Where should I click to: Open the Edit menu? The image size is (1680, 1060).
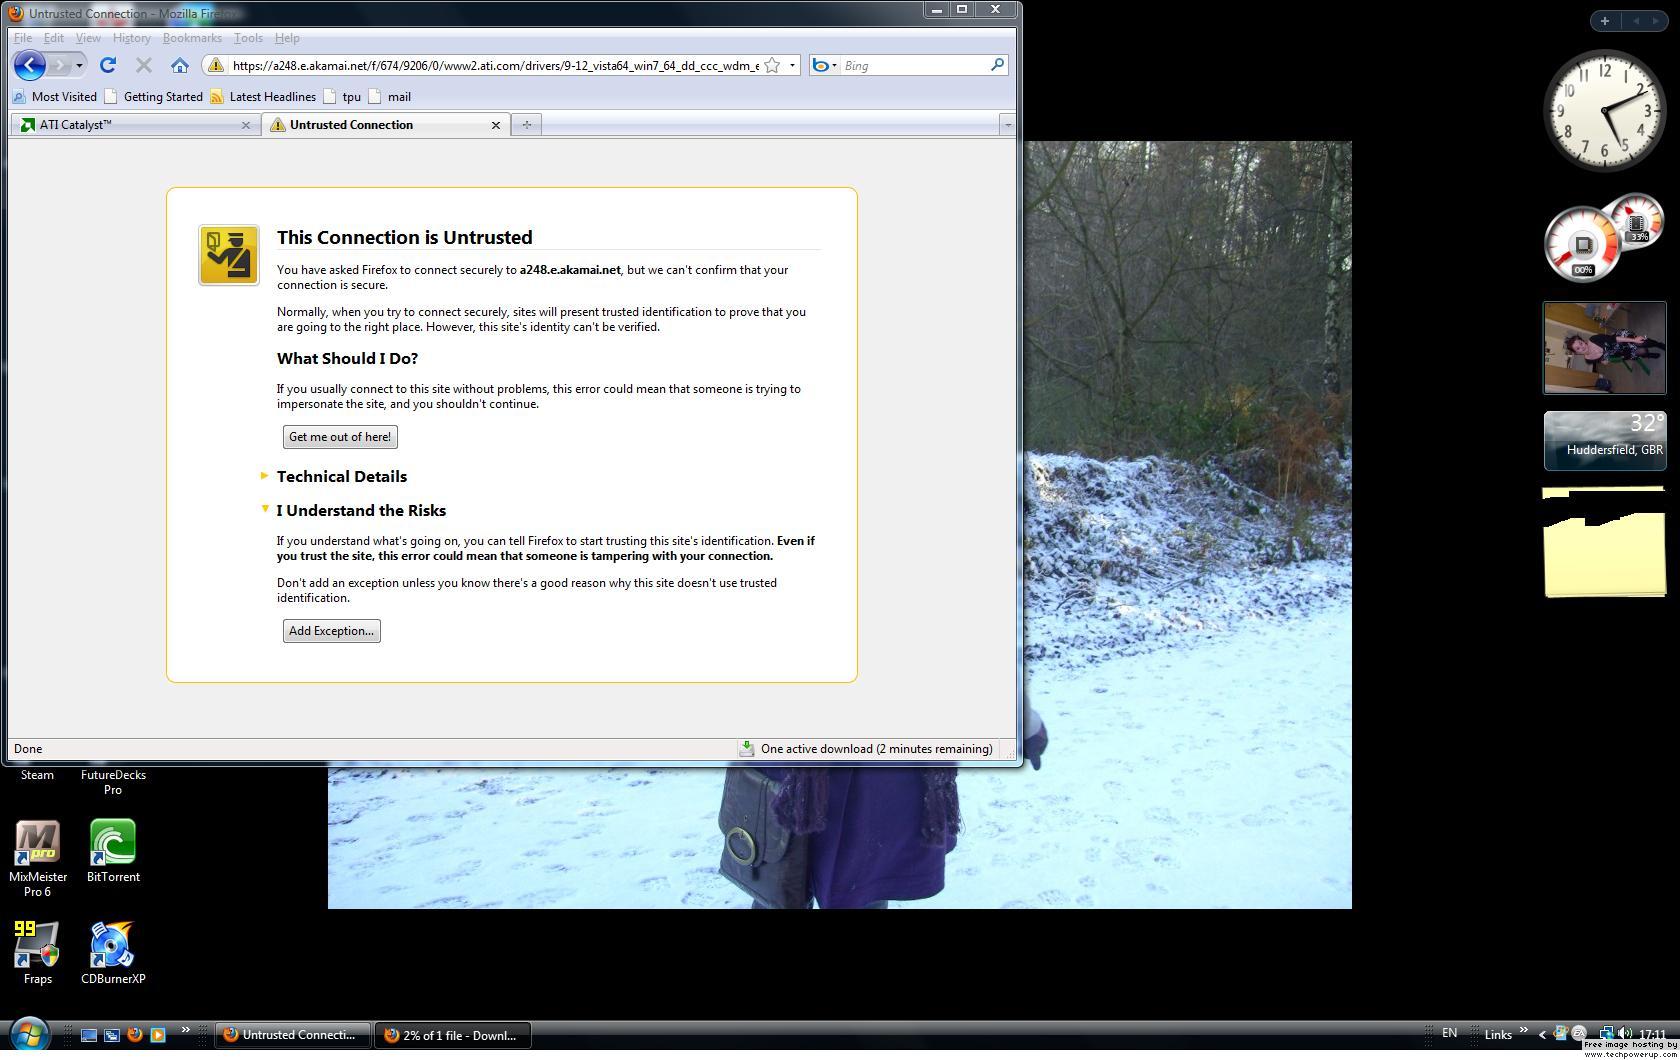point(54,38)
